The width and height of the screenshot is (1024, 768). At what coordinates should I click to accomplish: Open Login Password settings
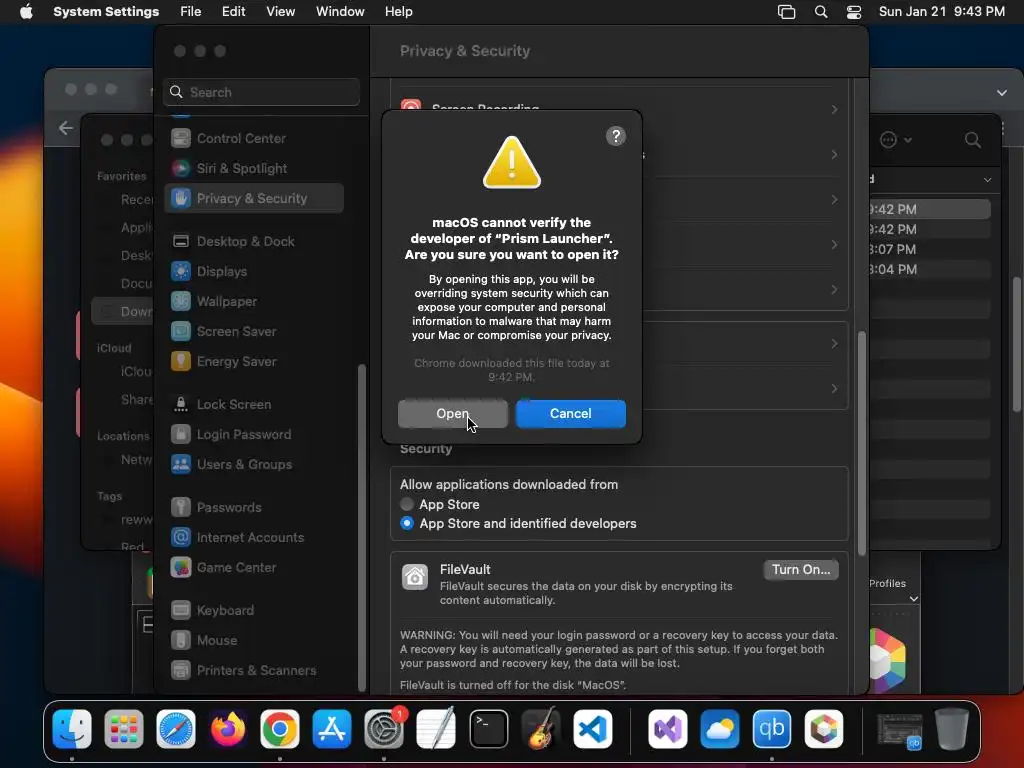coord(254,435)
